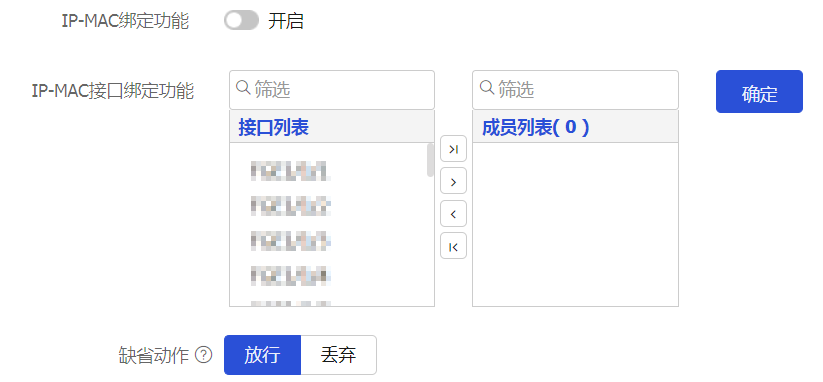The width and height of the screenshot is (823, 382).
Task: Click the 接口列表 vertical scrollbar thumb
Action: pyautogui.click(x=430, y=160)
